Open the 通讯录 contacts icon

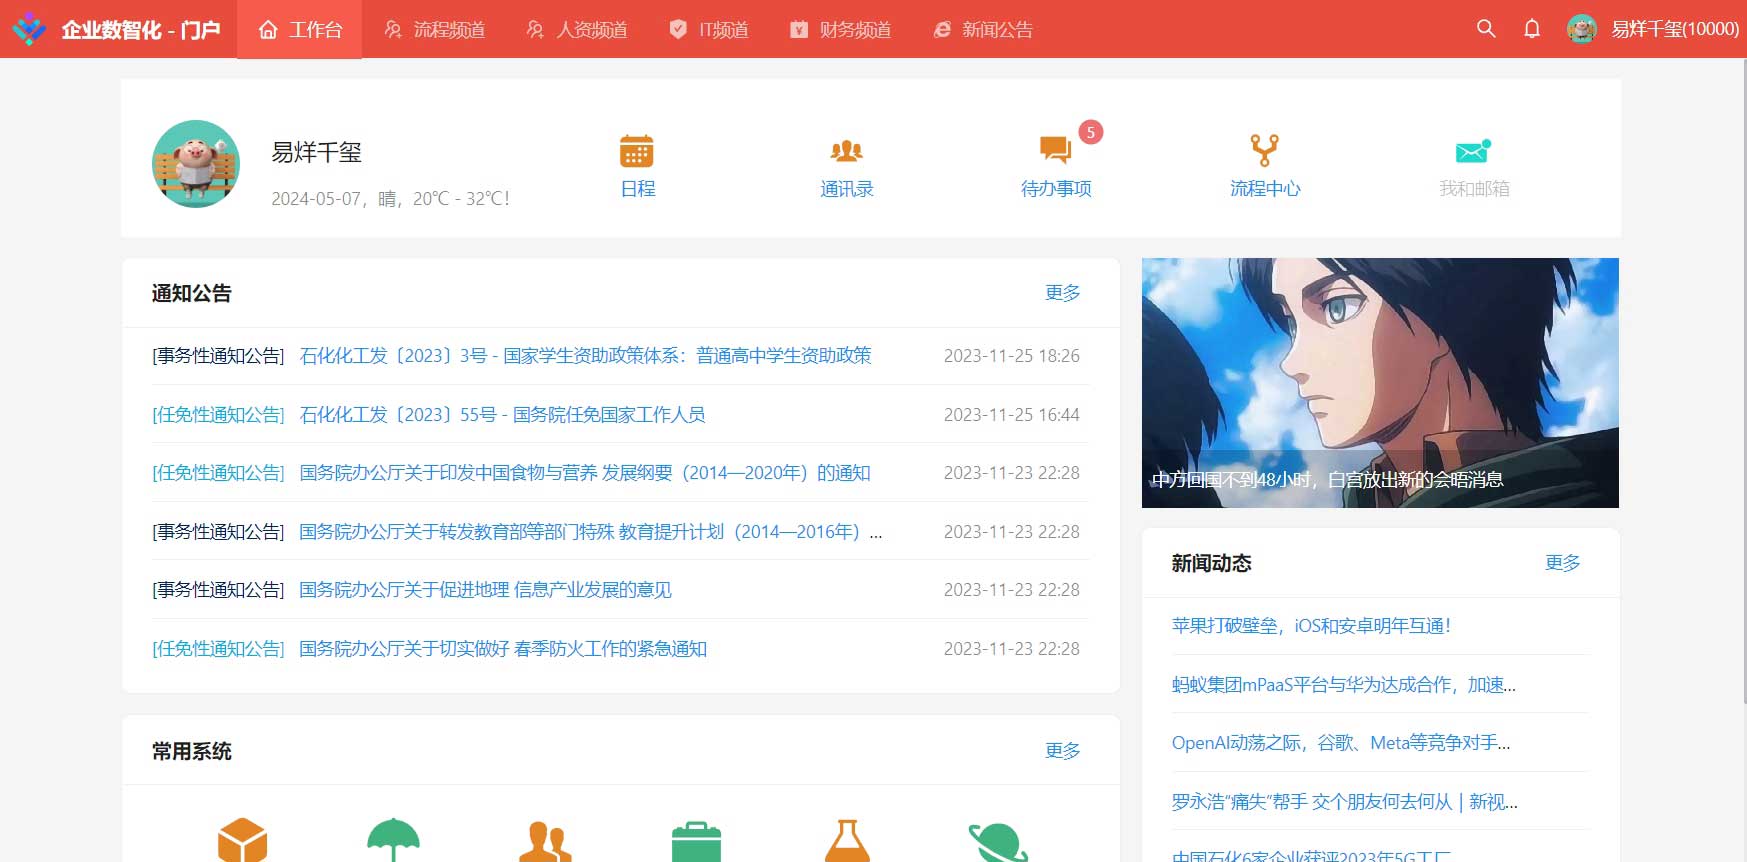[x=846, y=153]
